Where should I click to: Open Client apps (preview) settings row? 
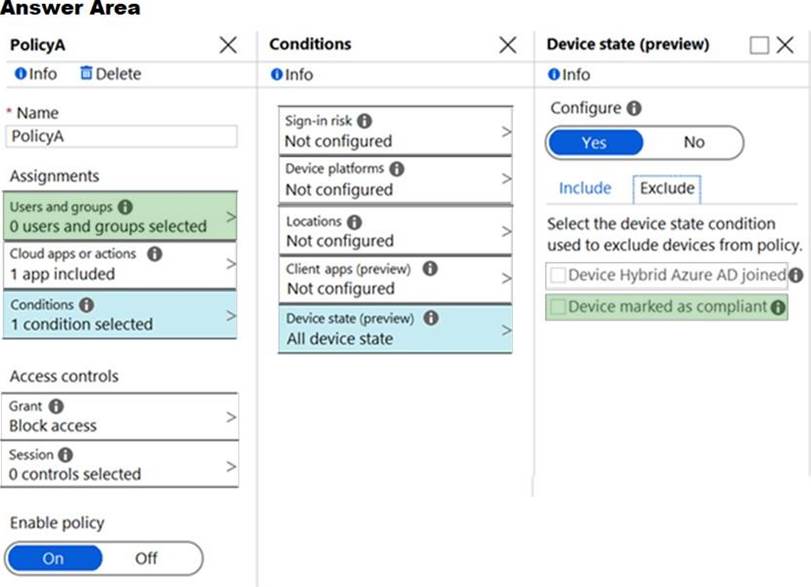395,279
